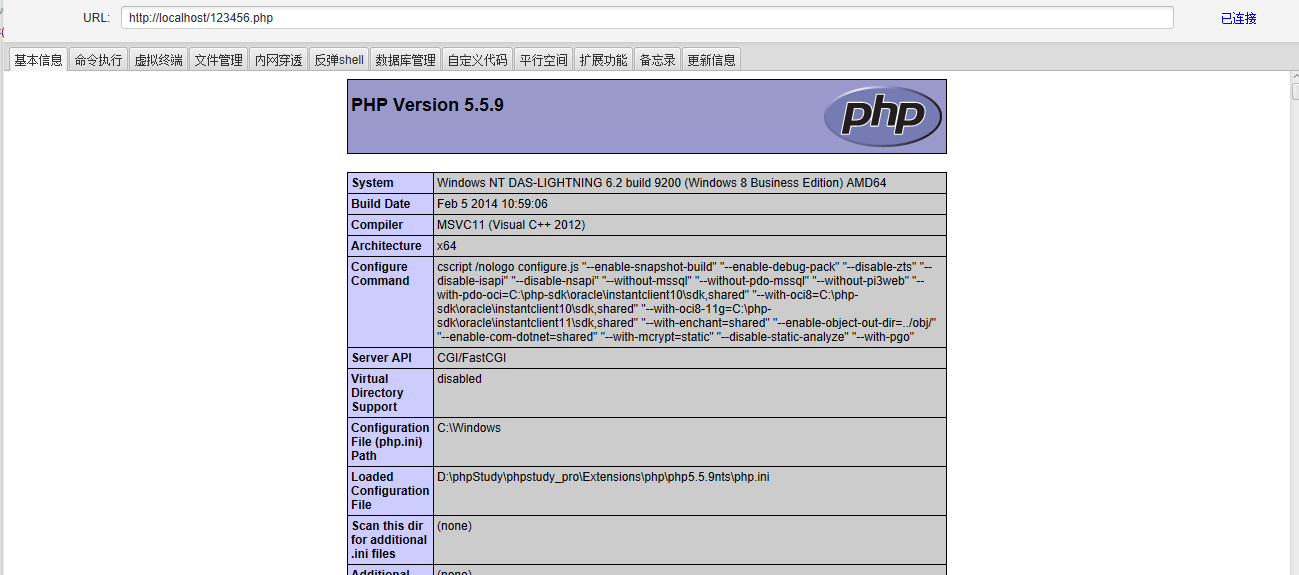Open the 命令执行 tab
1299x575 pixels.
(x=98, y=60)
